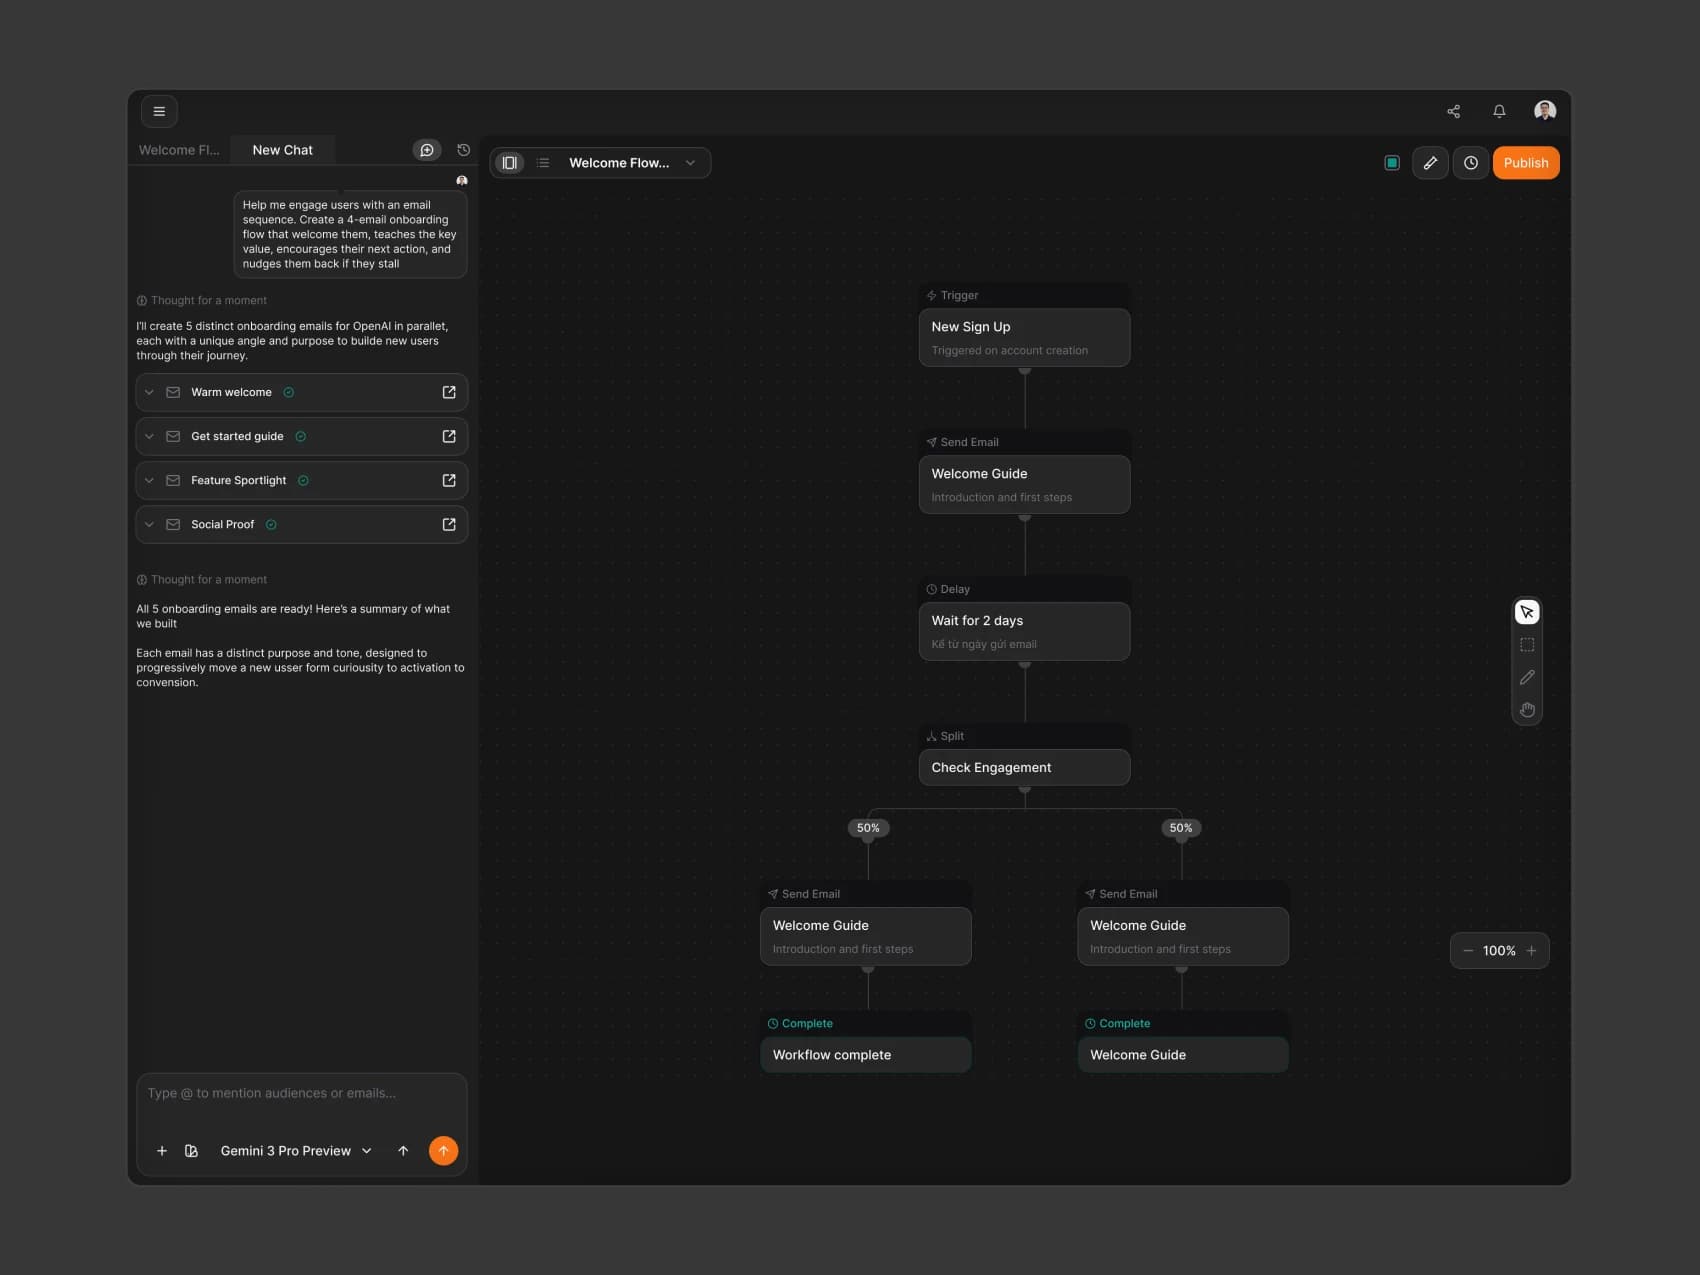Click the Social Proof row label
Viewport: 1700px width, 1275px height.
click(222, 524)
